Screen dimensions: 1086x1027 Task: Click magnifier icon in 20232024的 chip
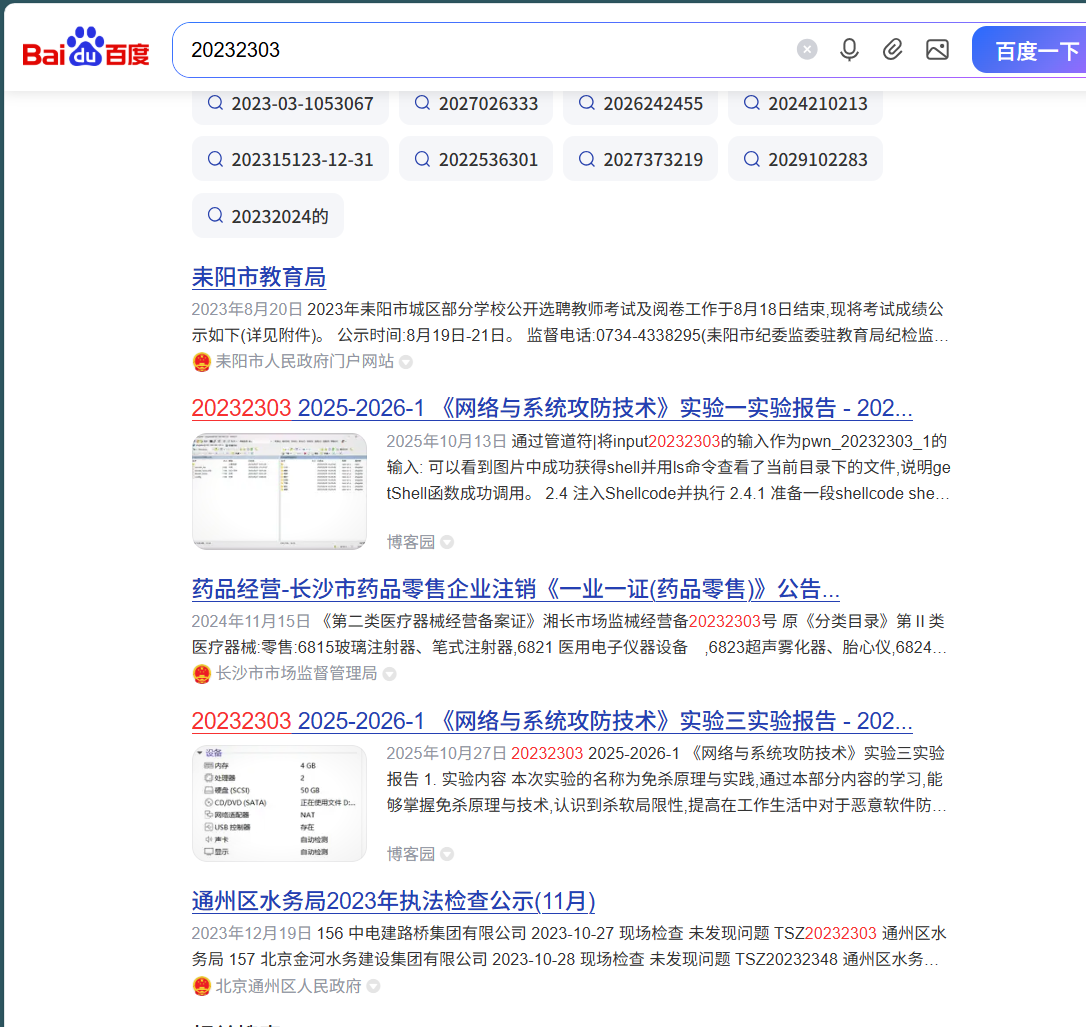[x=215, y=215]
